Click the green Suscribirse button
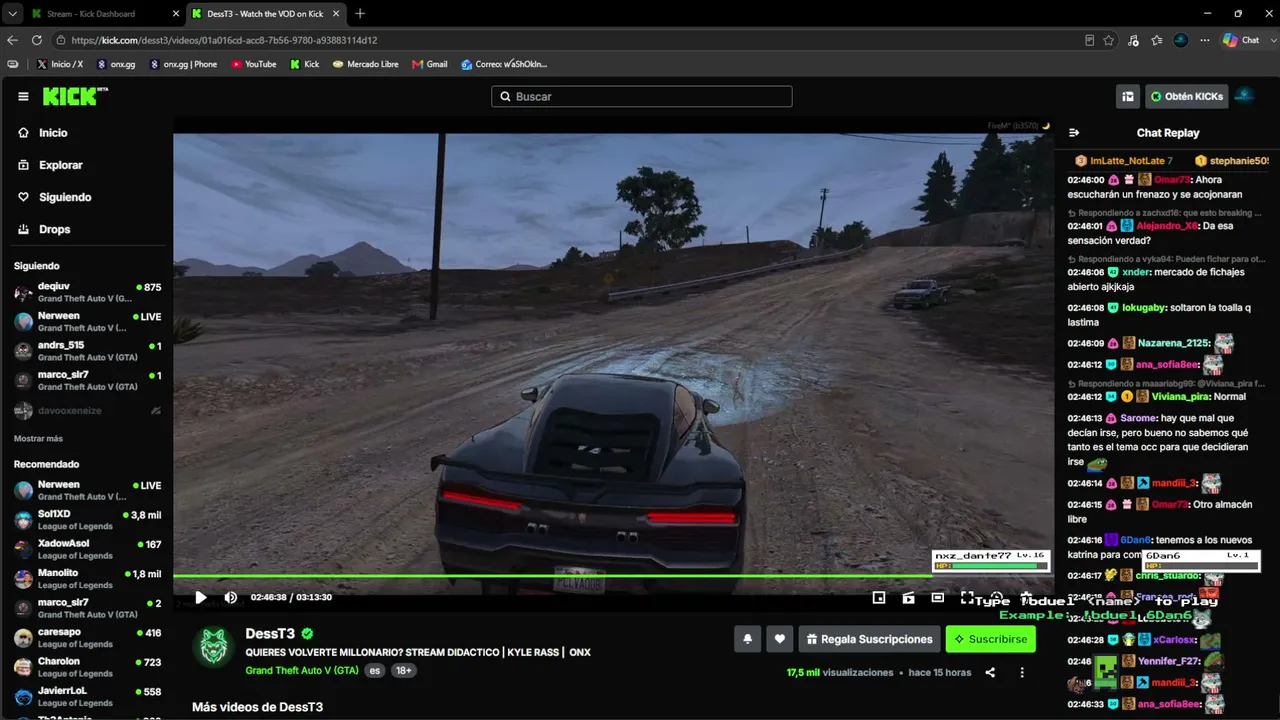This screenshot has width=1280, height=720. click(991, 639)
